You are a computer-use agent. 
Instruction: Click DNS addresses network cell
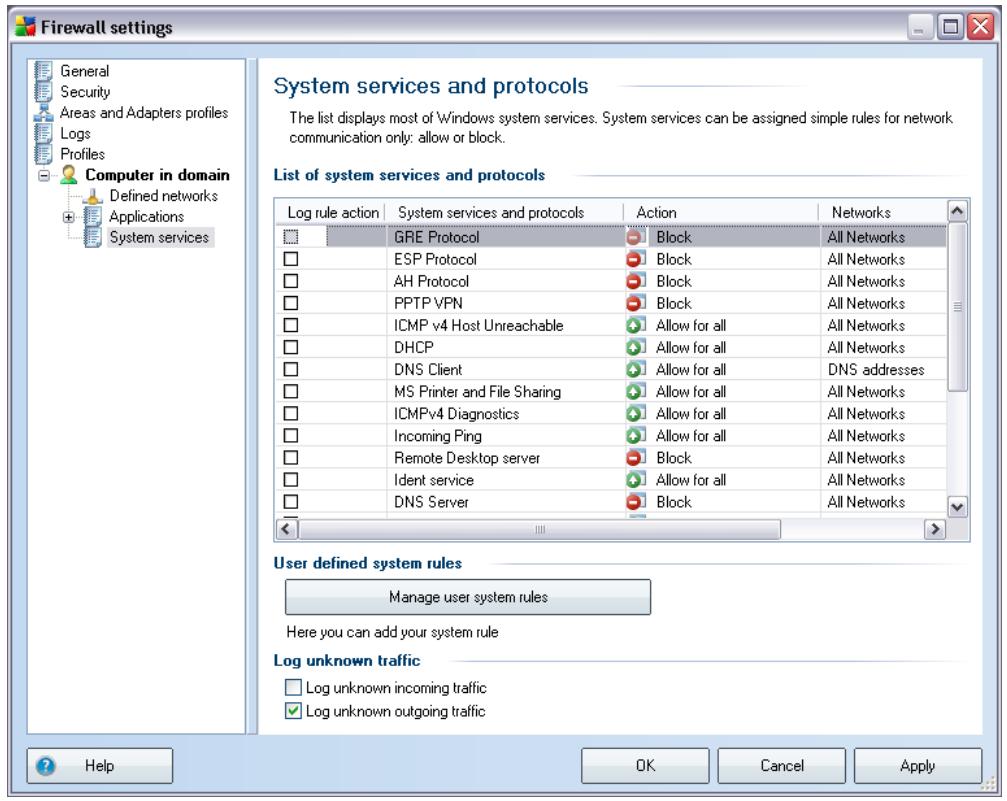(876, 369)
